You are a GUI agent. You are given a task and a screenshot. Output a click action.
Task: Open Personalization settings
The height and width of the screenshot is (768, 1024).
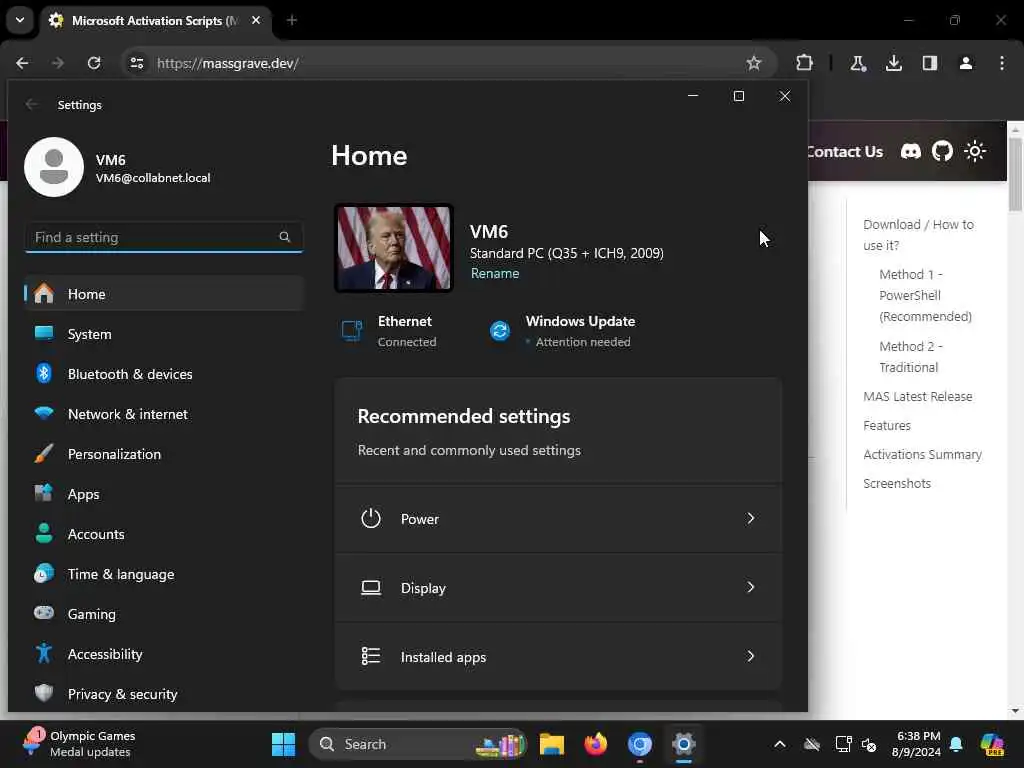pyautogui.click(x=164, y=454)
